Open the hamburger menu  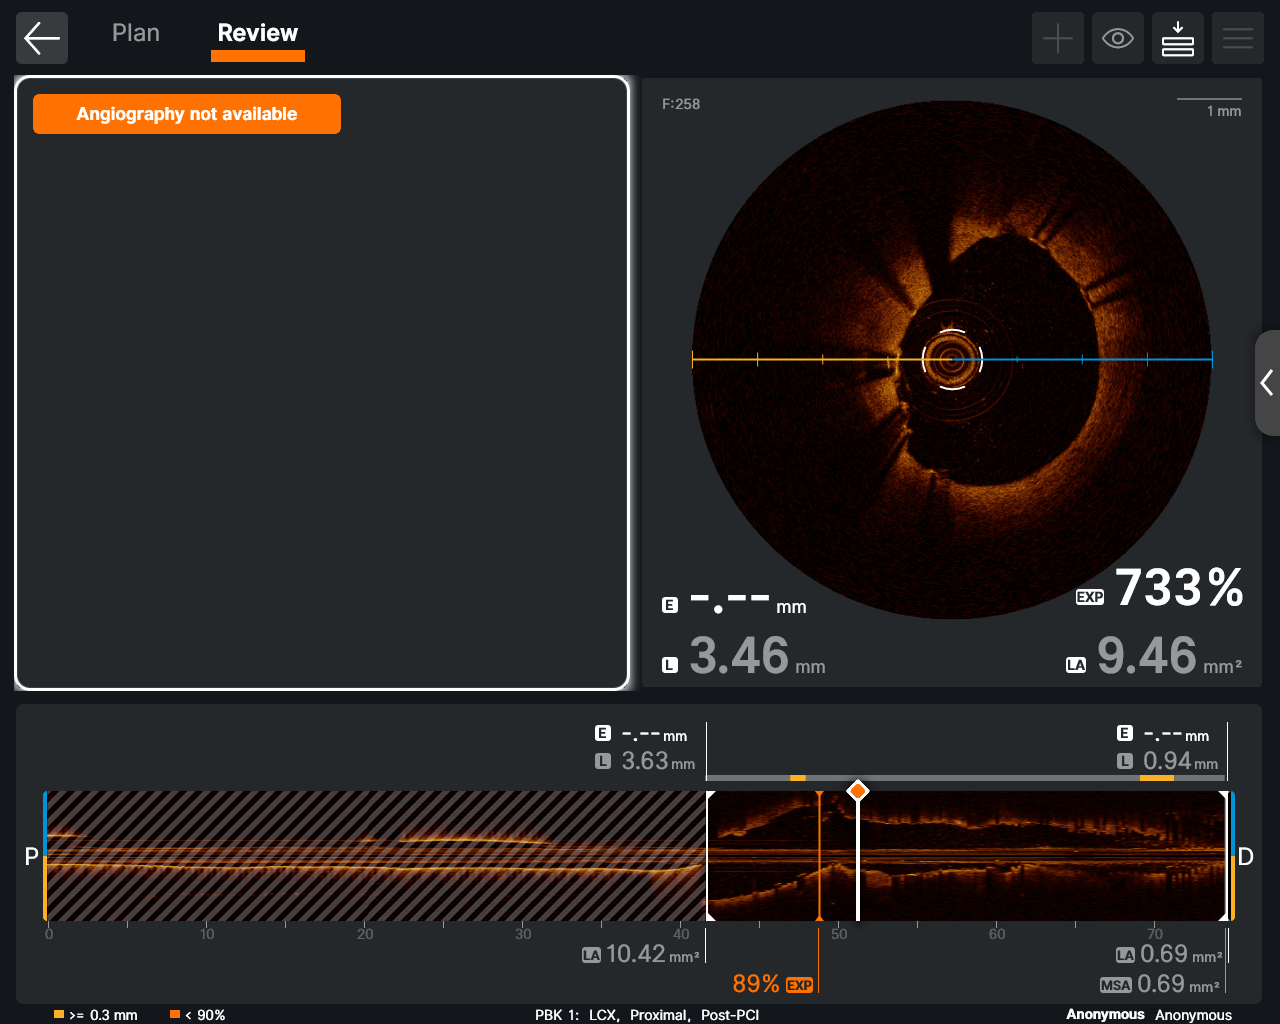[1237, 38]
